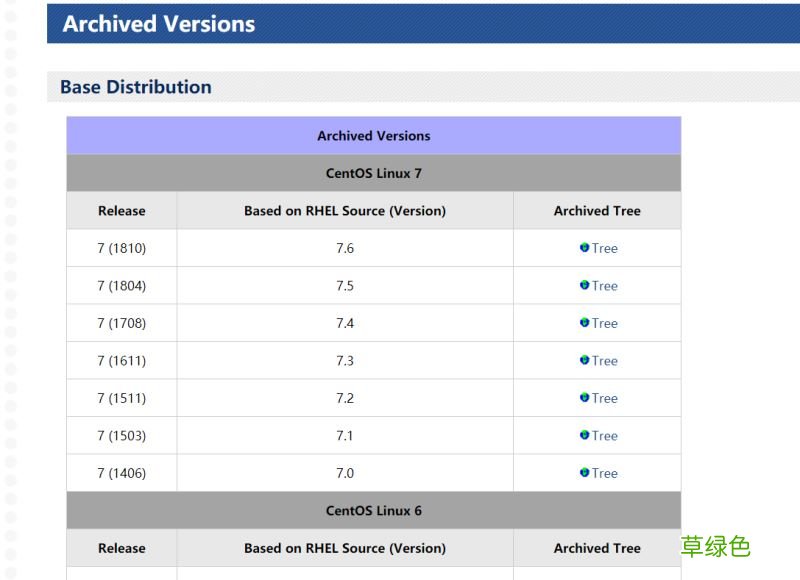
Task: Click the globe icon beside Tree for RHEL 7.2
Action: coord(584,398)
